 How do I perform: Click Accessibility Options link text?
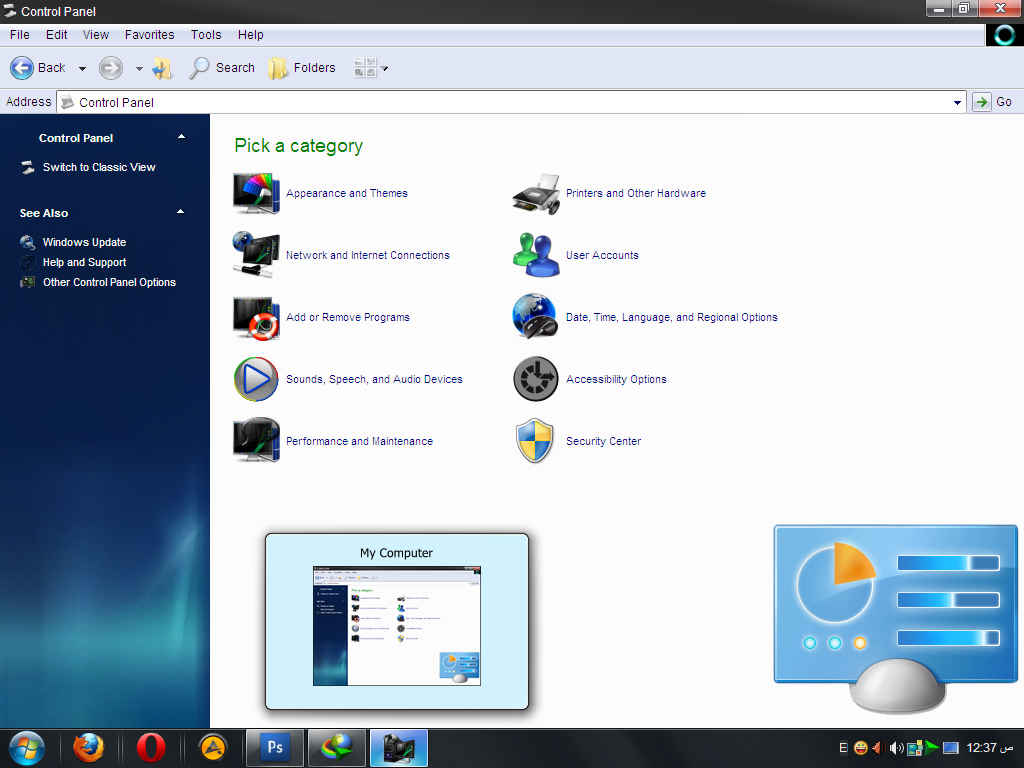[616, 379]
